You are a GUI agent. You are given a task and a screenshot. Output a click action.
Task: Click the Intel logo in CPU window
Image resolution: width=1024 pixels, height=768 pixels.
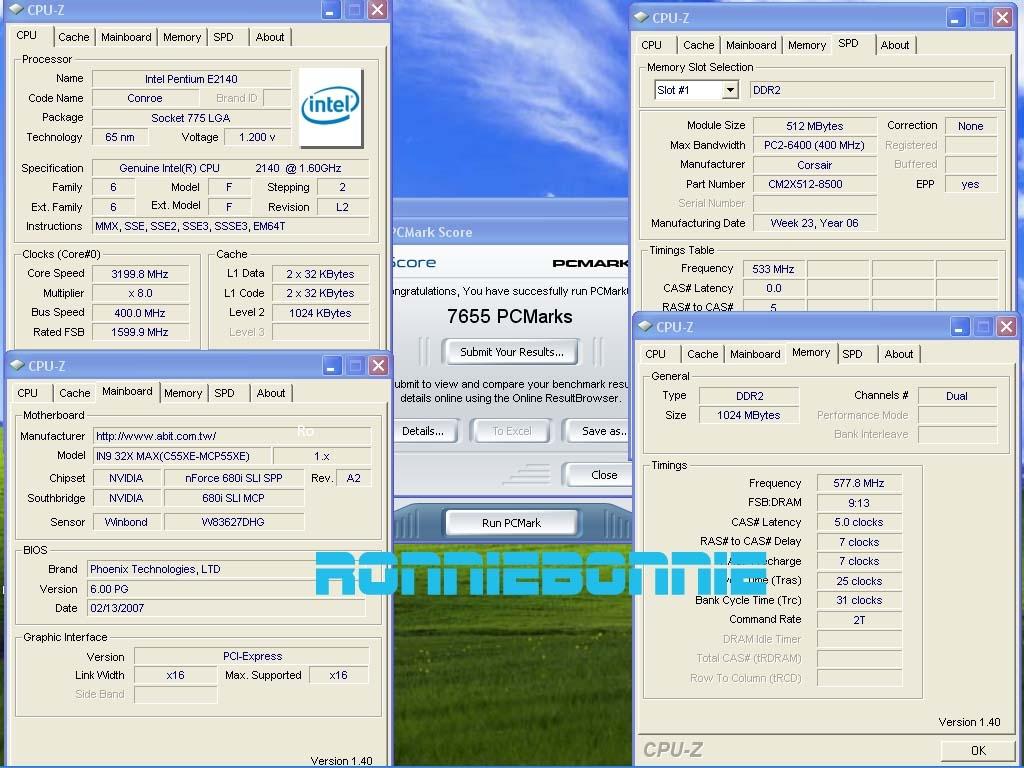coord(330,108)
